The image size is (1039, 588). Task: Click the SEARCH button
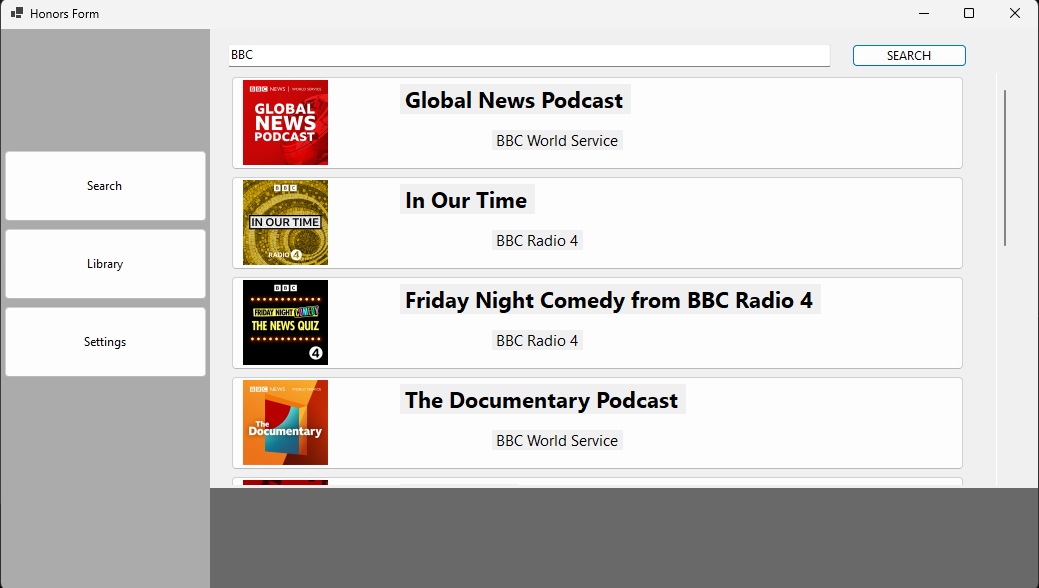coord(909,56)
